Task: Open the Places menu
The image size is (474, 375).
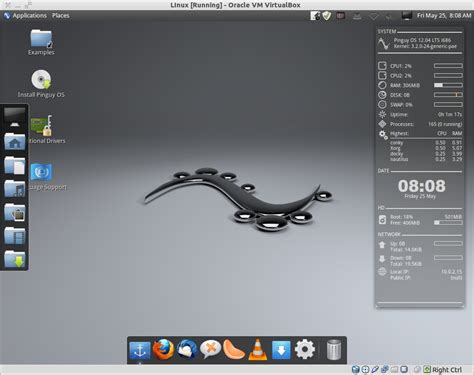Action: (61, 16)
